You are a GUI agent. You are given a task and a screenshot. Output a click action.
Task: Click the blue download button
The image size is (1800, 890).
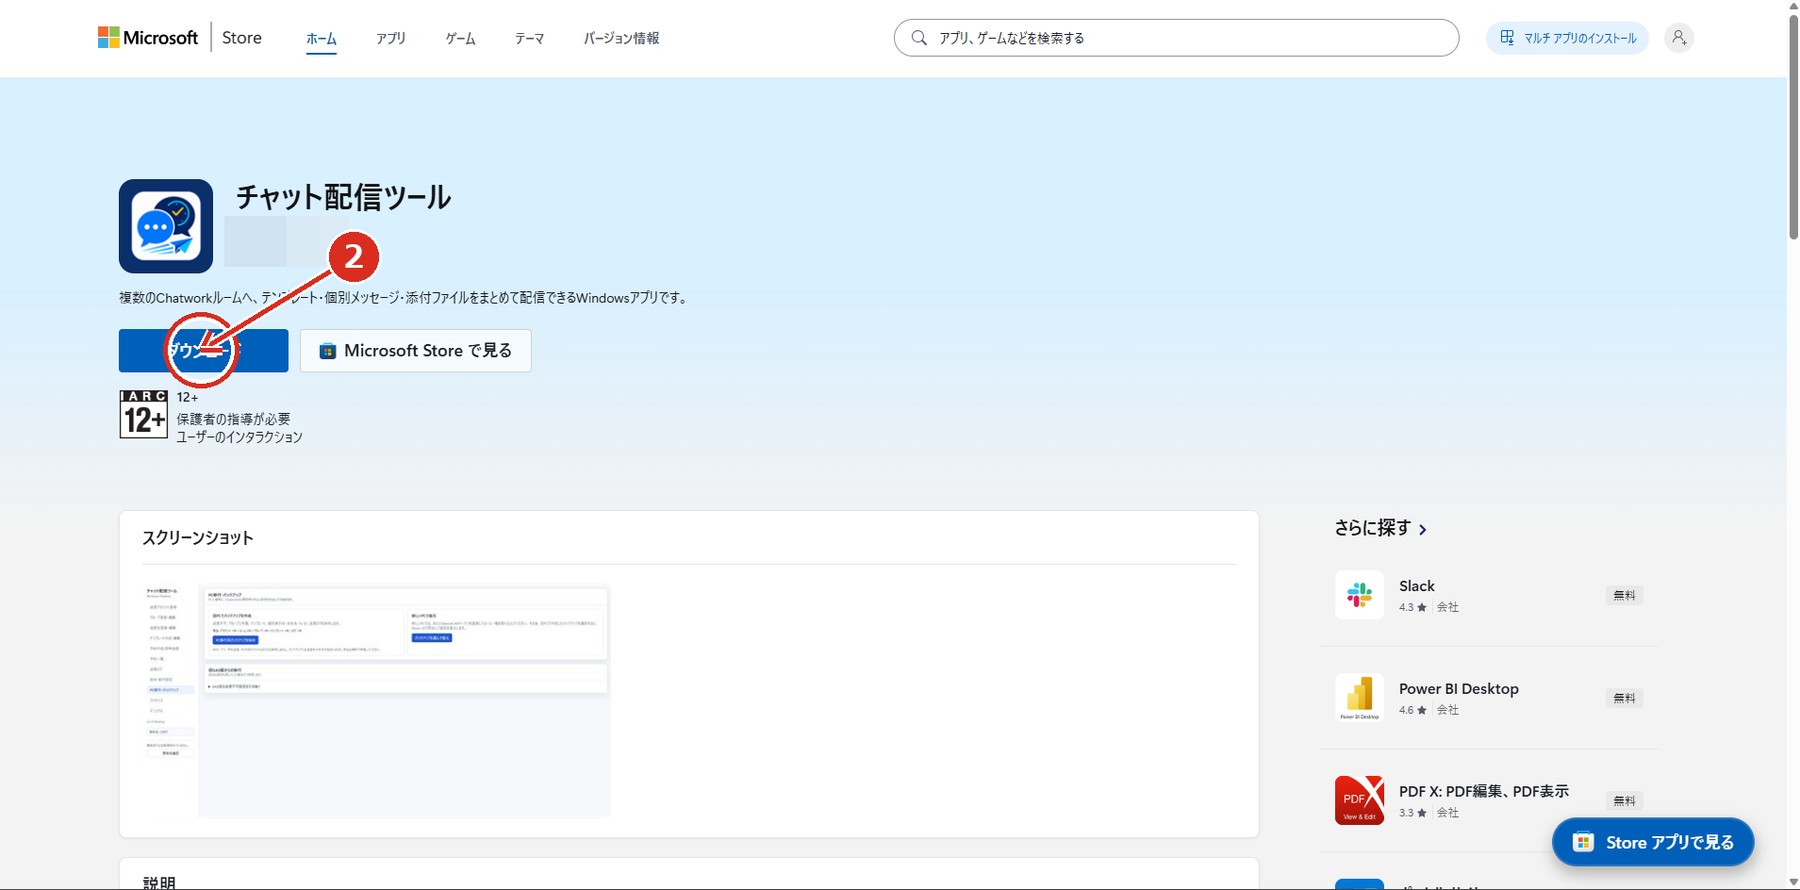(x=204, y=351)
